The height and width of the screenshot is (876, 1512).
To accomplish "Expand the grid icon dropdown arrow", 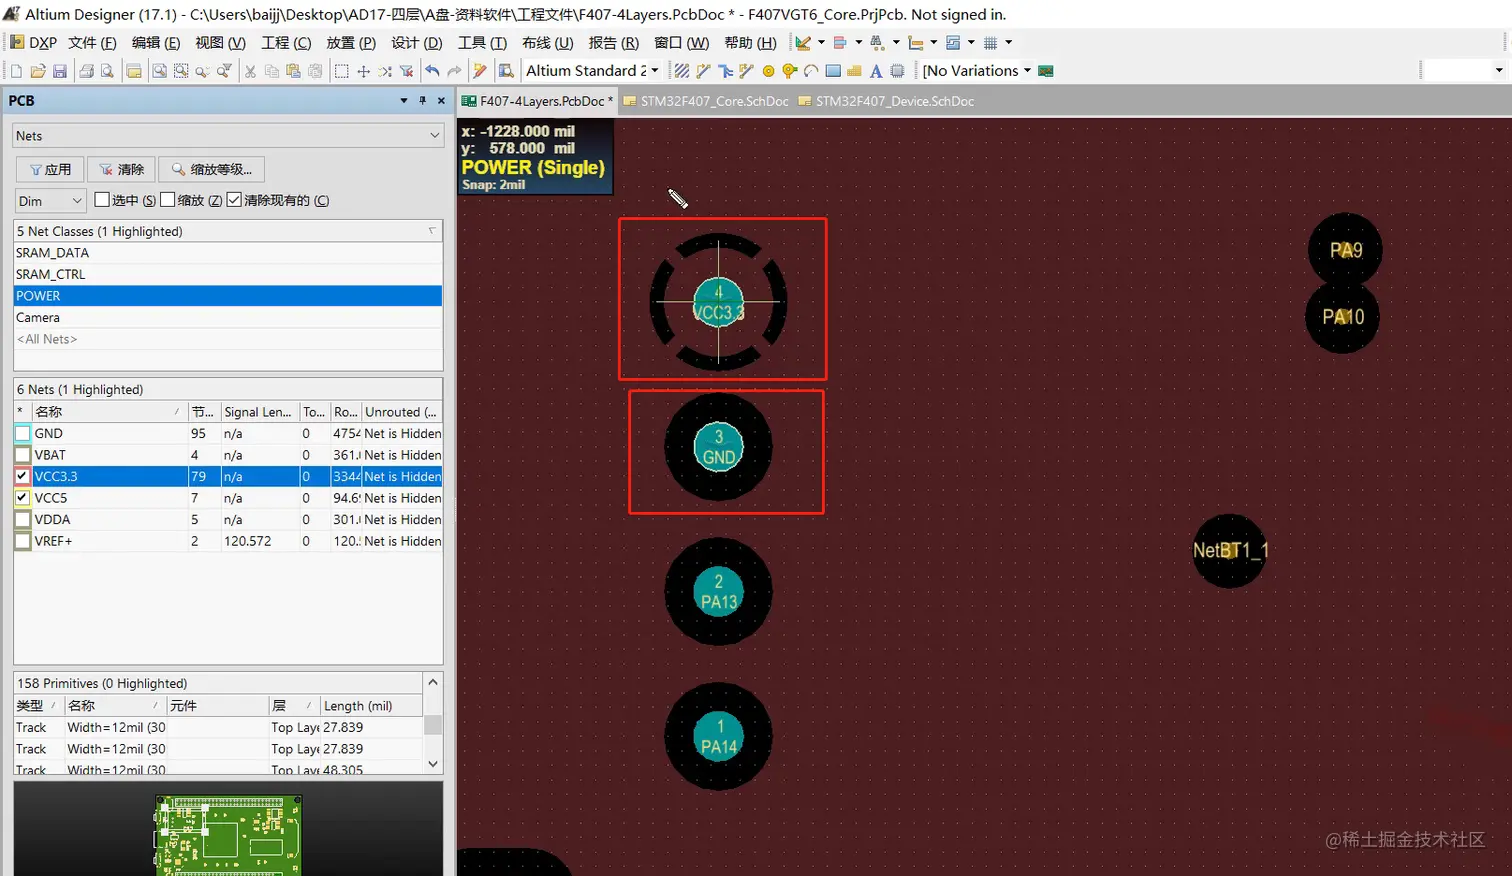I will point(1008,43).
